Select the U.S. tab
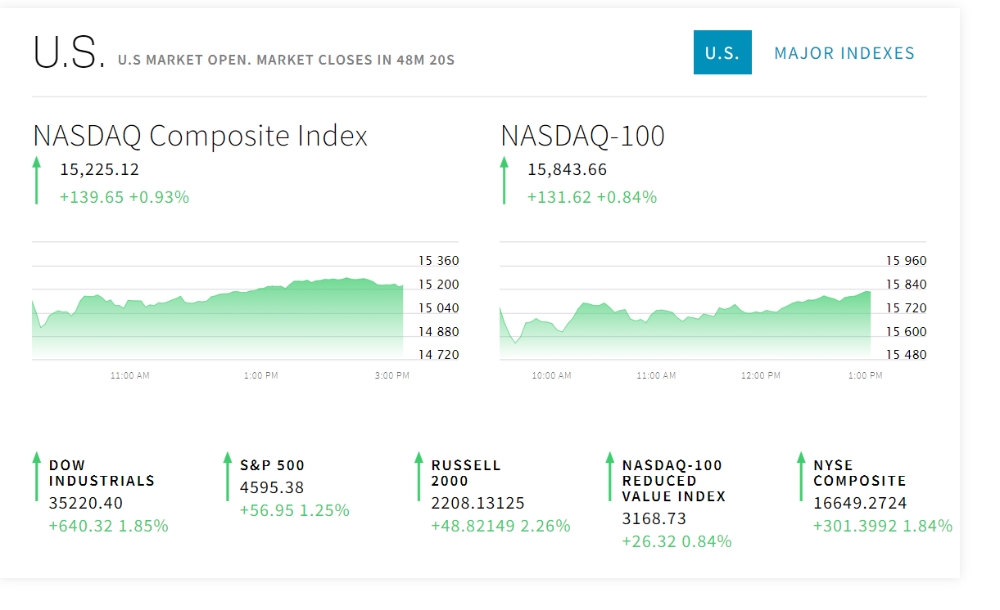This screenshot has width=1000, height=610. point(723,52)
